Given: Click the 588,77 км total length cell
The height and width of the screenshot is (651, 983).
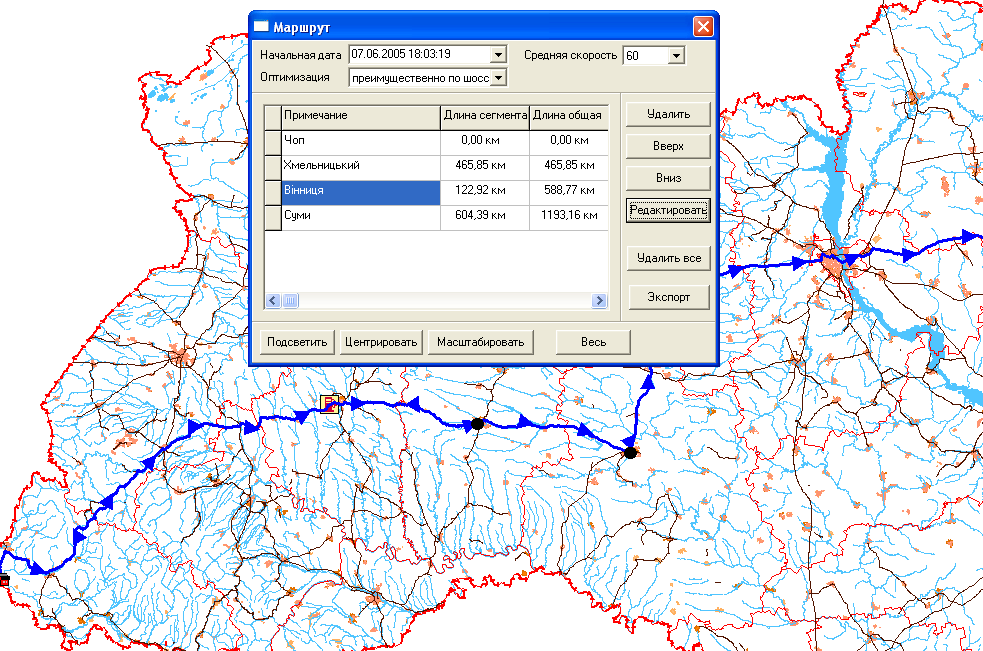Looking at the screenshot, I should (x=569, y=191).
